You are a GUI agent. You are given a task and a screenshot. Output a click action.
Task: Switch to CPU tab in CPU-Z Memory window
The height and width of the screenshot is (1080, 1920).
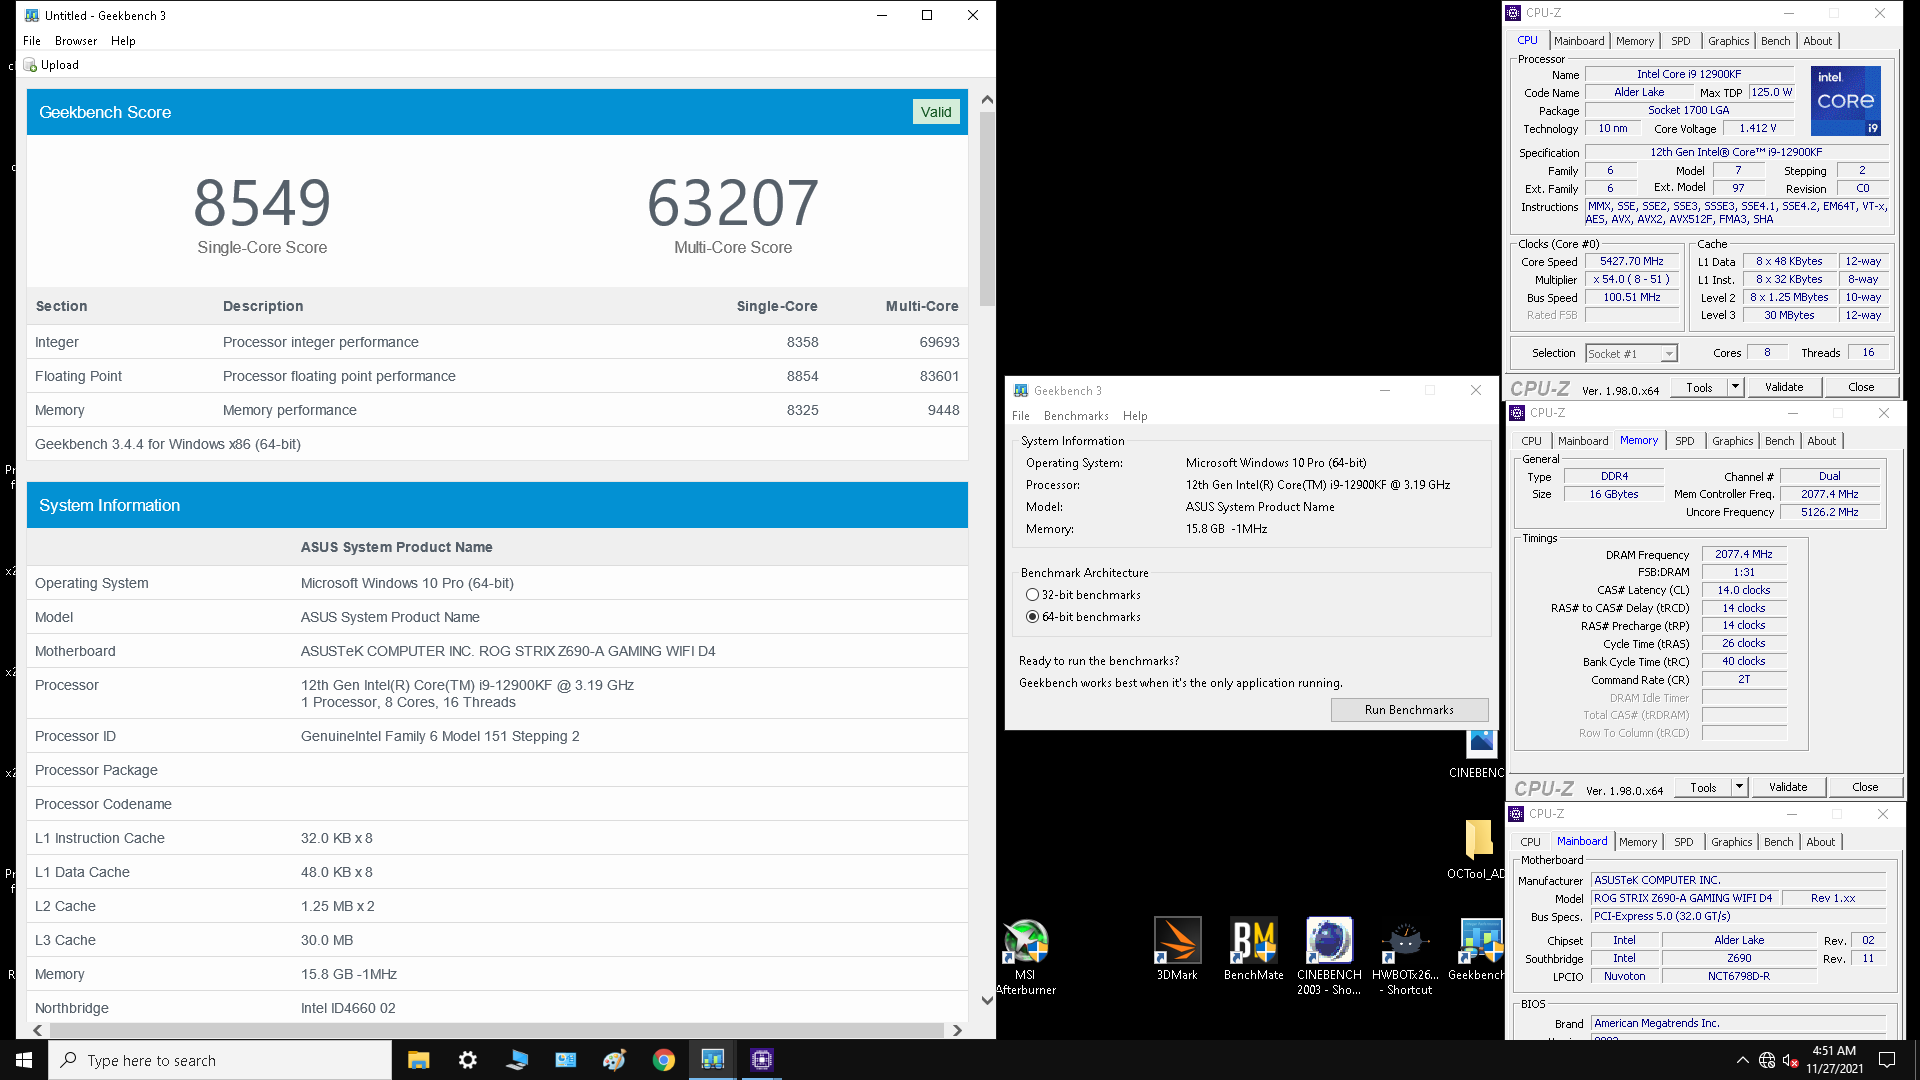tap(1531, 441)
